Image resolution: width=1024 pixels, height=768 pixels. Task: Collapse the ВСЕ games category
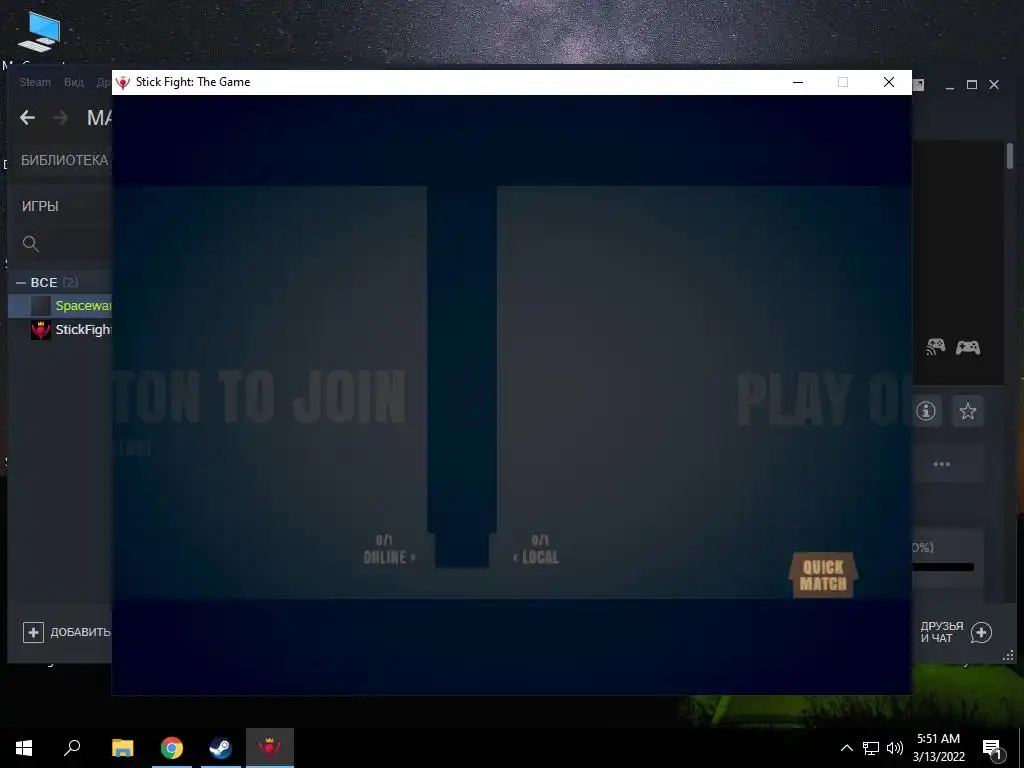point(21,283)
